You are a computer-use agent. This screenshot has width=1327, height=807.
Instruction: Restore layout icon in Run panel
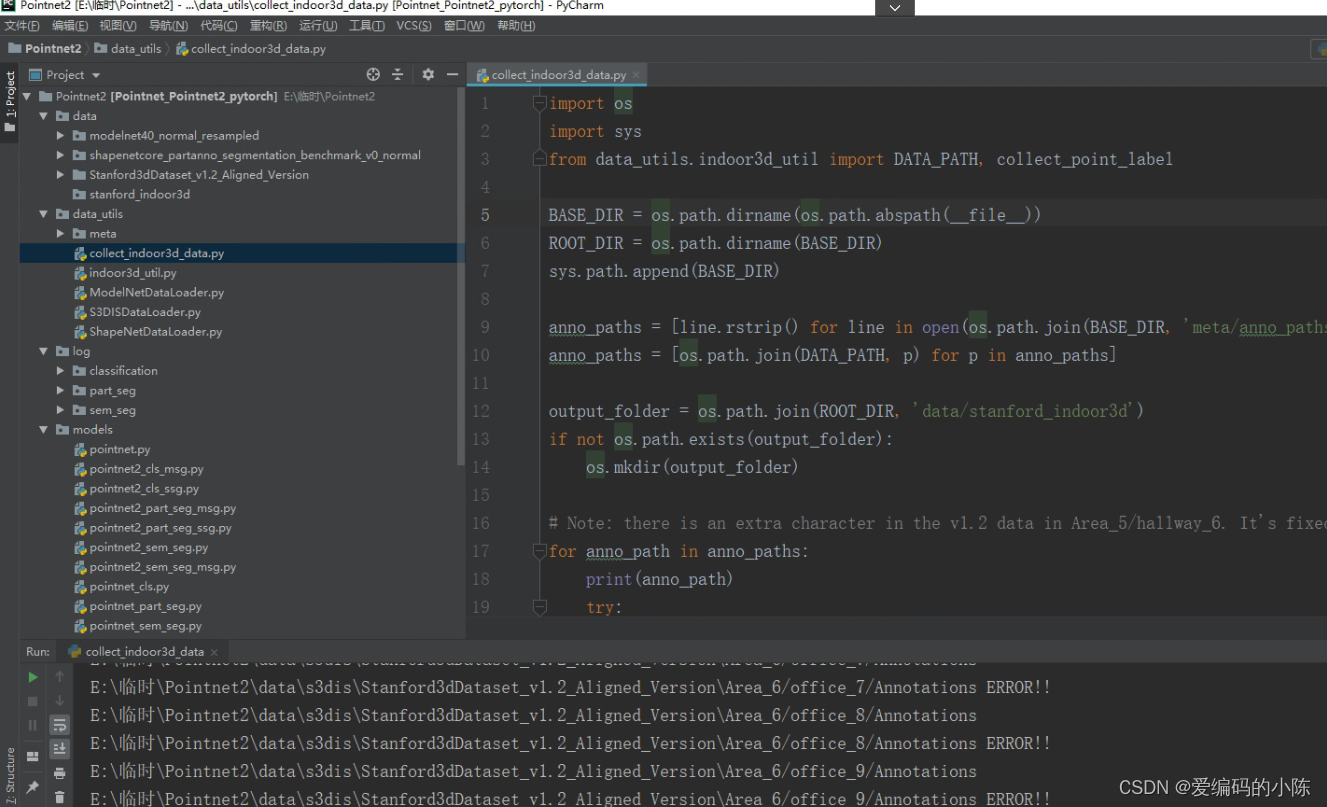point(33,756)
